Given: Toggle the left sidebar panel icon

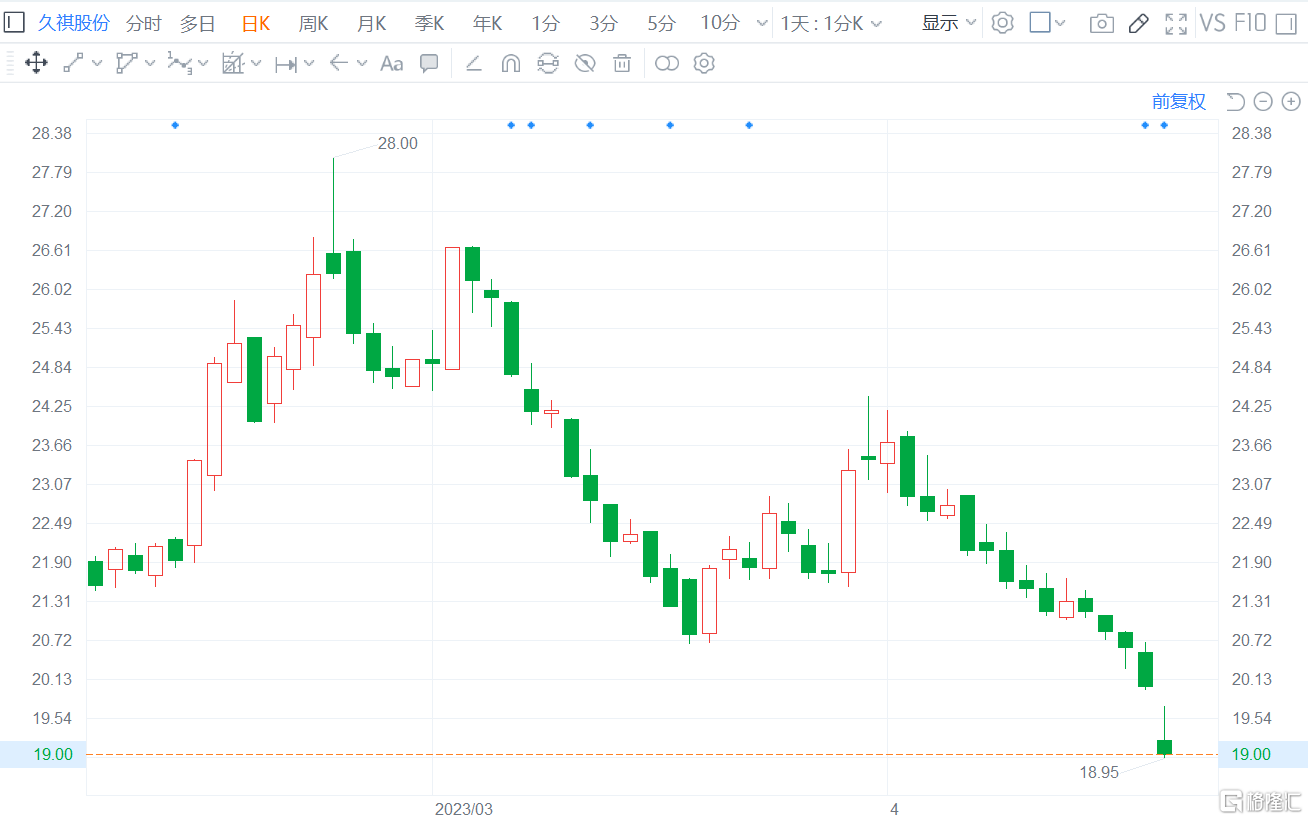Looking at the screenshot, I should tap(14, 23).
